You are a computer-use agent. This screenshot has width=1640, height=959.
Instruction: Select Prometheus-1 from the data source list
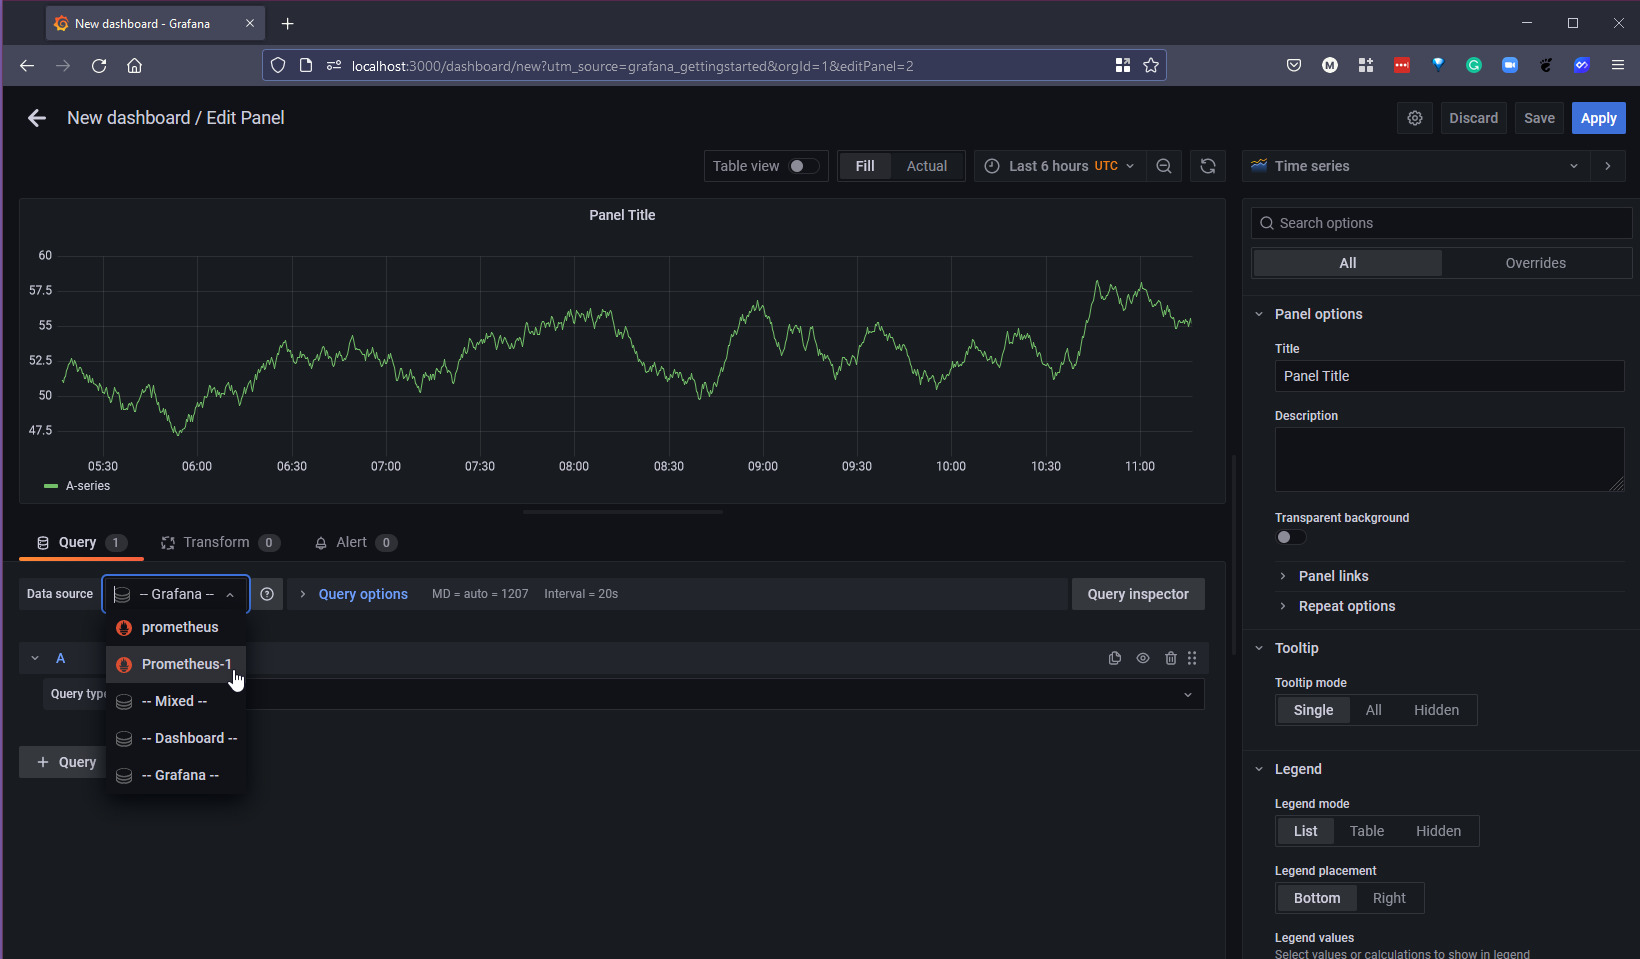186,664
